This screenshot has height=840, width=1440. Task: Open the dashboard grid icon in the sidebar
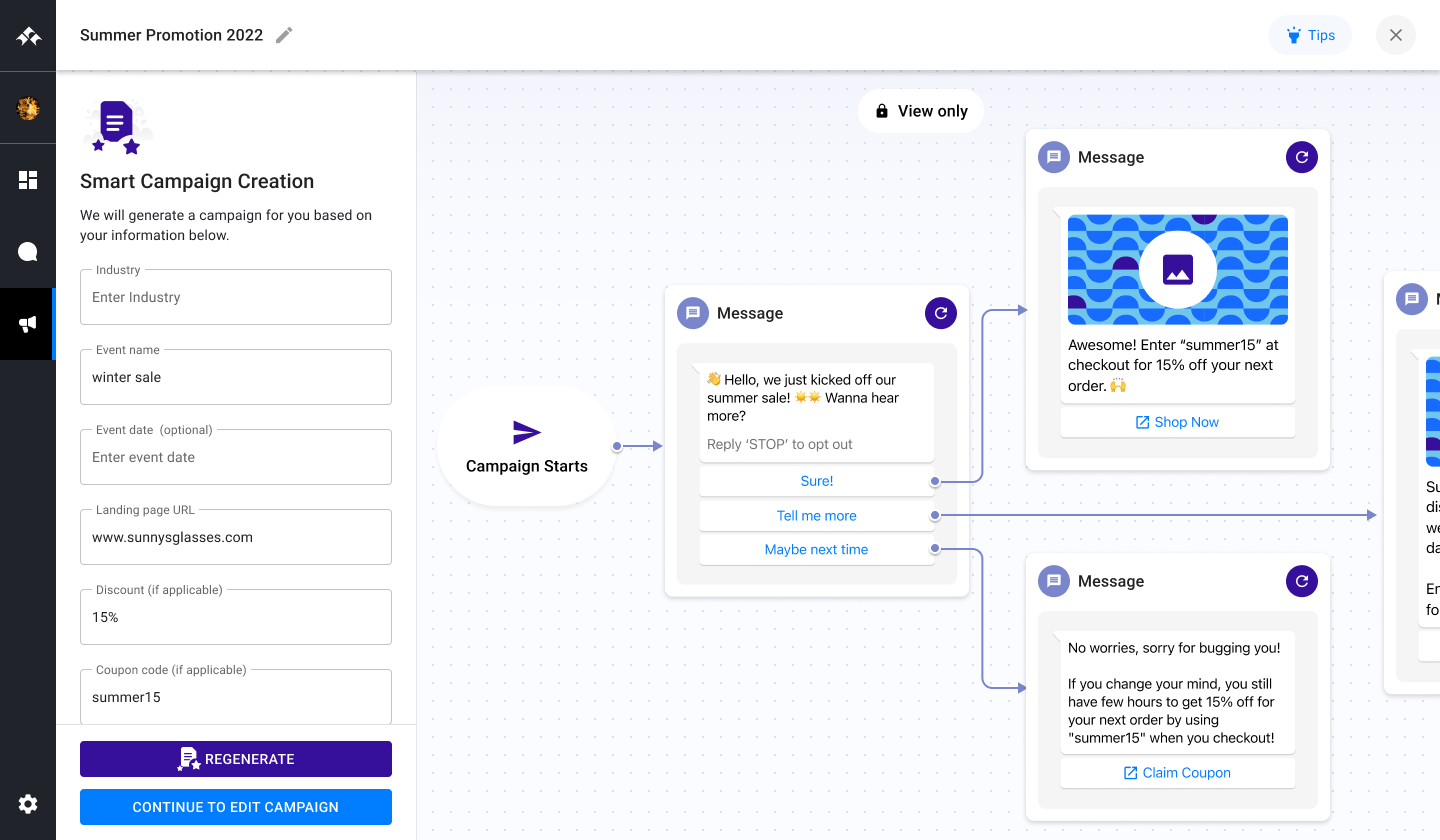27,179
